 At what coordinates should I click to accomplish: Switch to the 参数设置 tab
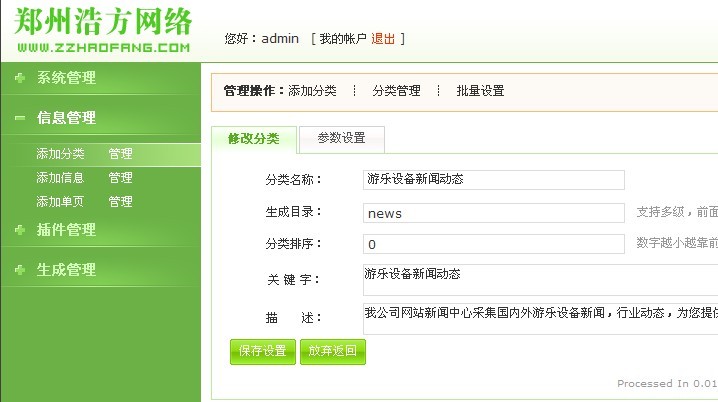pyautogui.click(x=341, y=139)
